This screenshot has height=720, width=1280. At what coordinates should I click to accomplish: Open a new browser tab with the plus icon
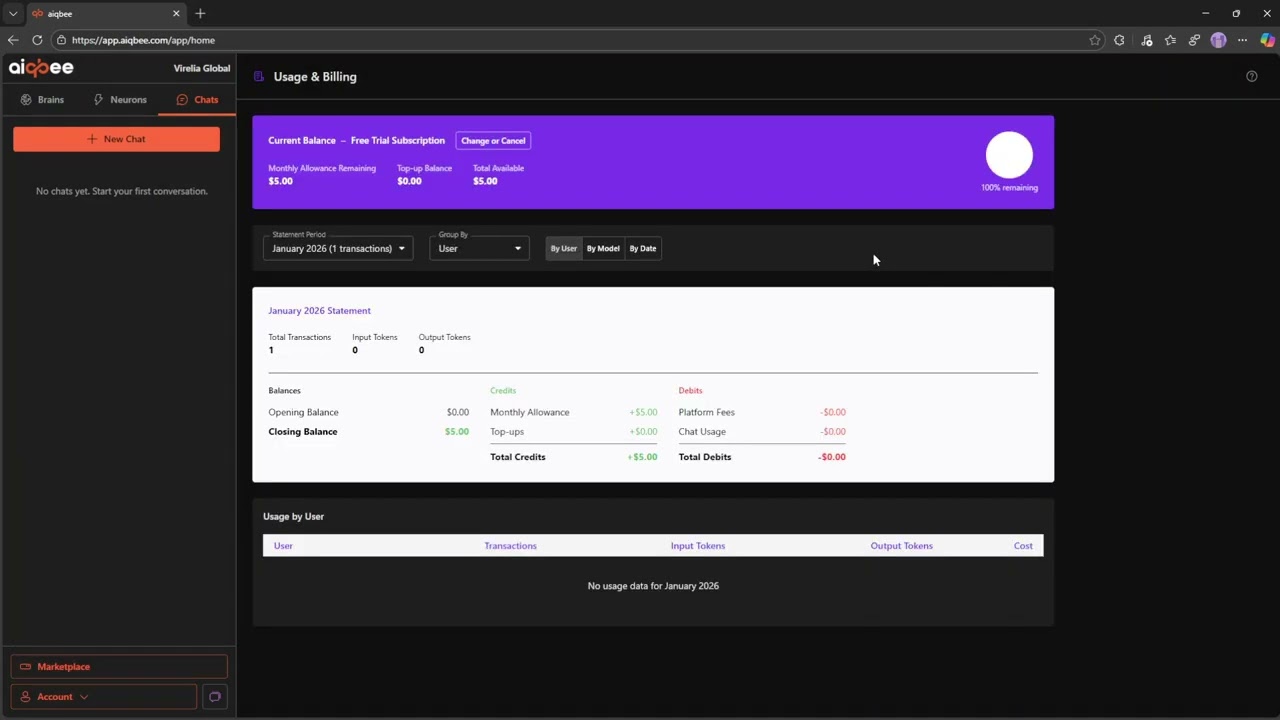(200, 13)
